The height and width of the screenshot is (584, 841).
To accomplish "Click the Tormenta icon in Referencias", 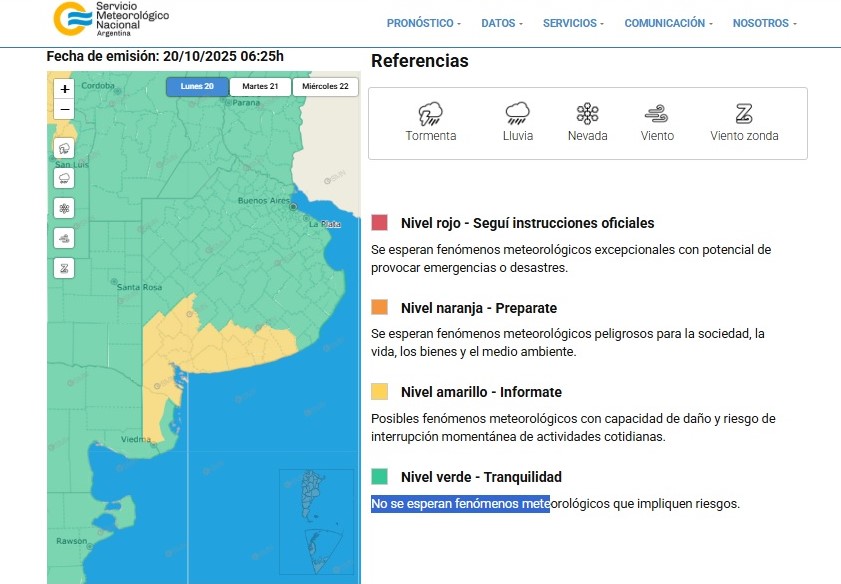I will tap(431, 113).
